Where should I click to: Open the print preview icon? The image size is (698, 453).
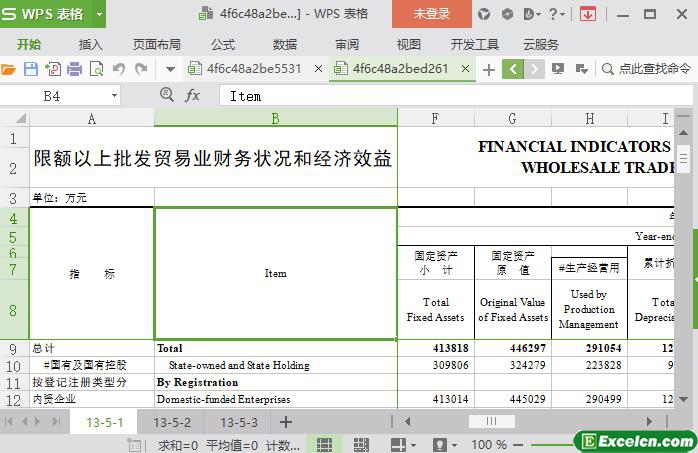(97, 69)
